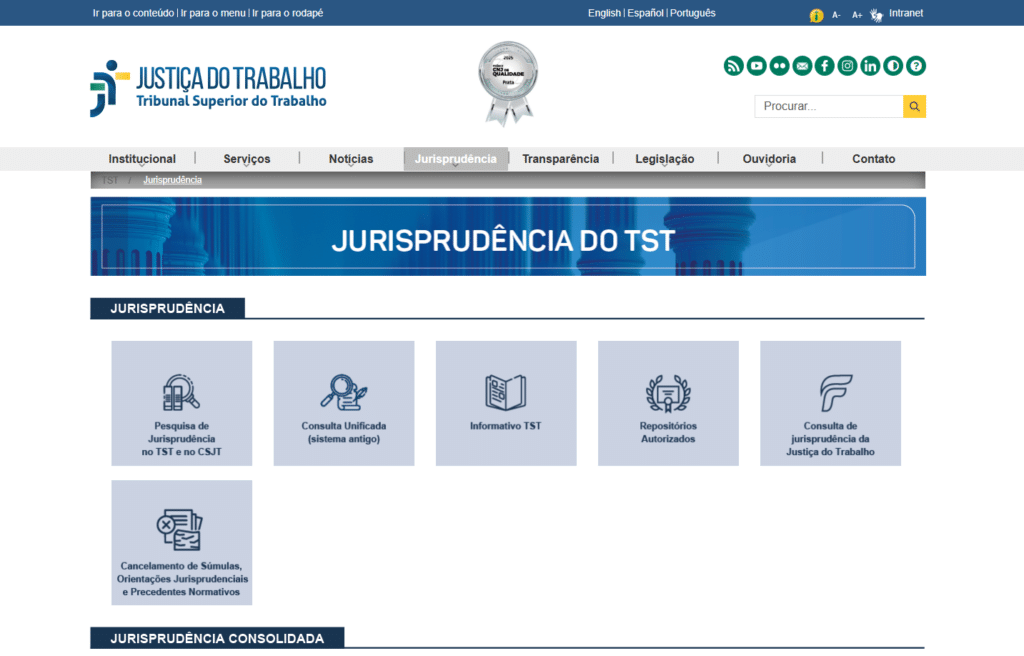The height and width of the screenshot is (656, 1024).
Task: Open the LinkedIn icon
Action: [x=870, y=66]
